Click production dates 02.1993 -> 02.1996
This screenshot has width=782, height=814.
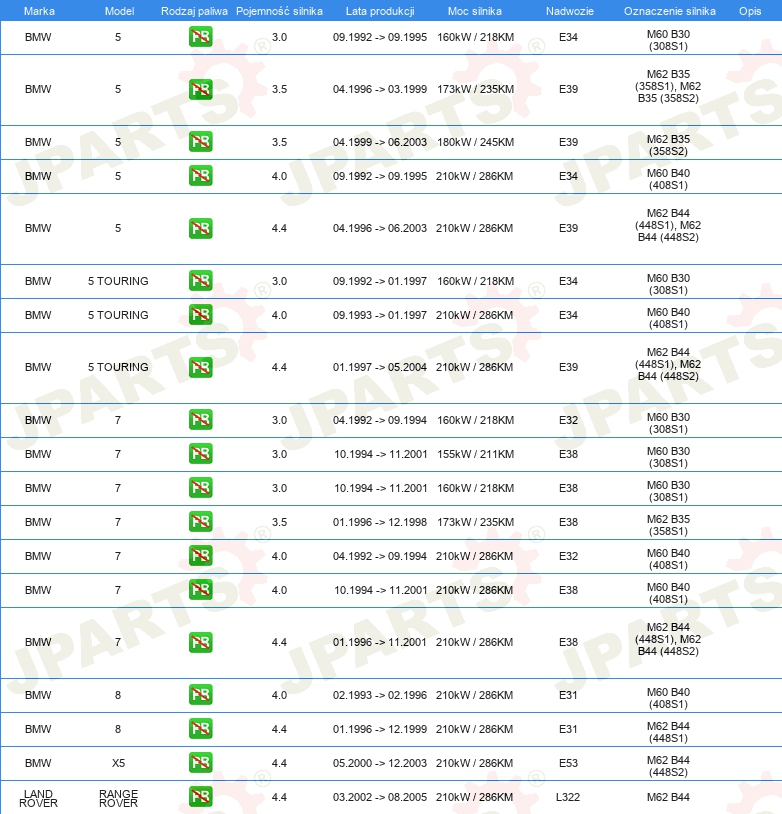(x=380, y=695)
